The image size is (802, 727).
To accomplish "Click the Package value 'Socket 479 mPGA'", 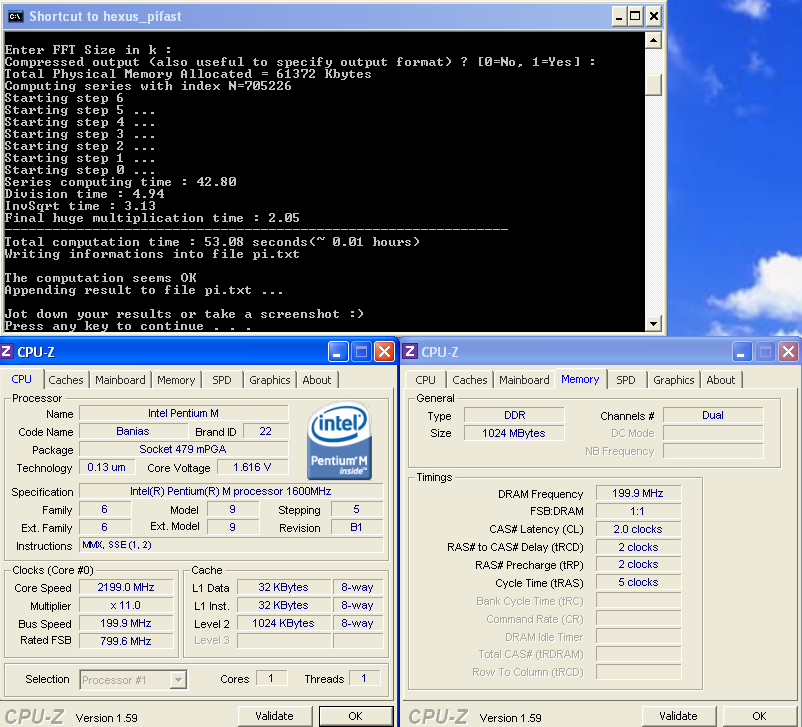I will (x=184, y=449).
